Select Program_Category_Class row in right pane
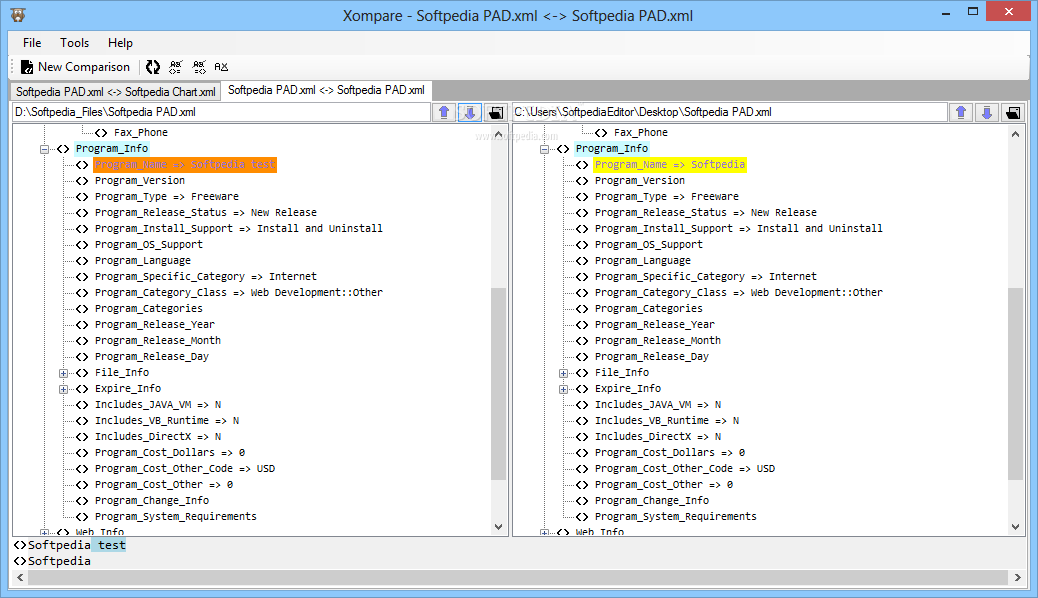The height and width of the screenshot is (598, 1038). [x=738, y=293]
